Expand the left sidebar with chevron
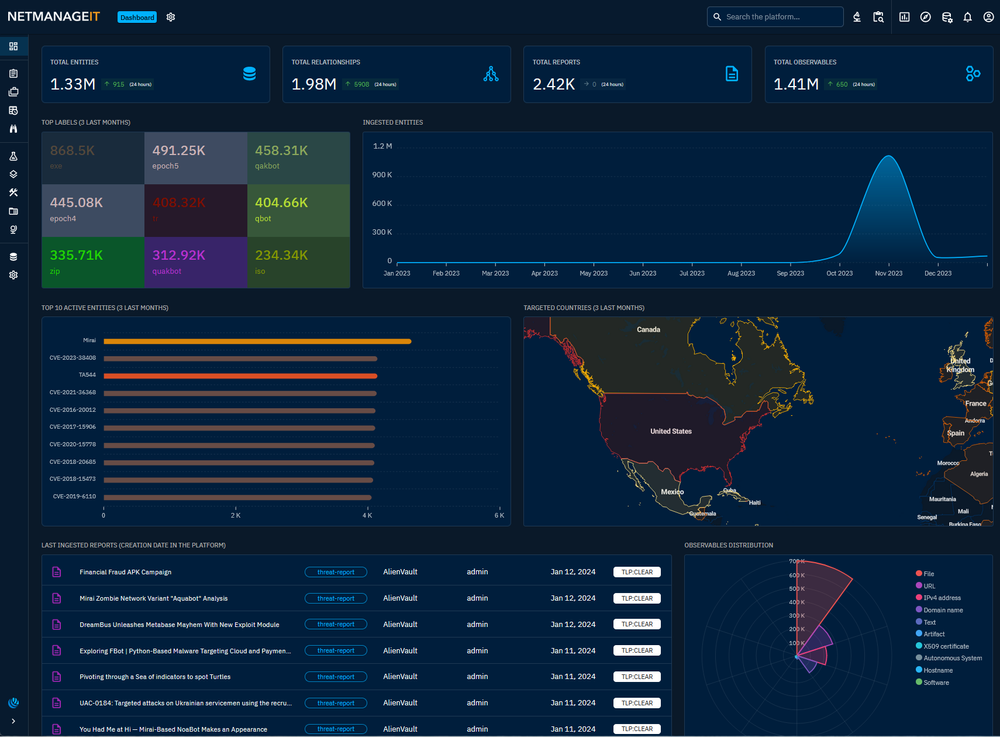 click(x=13, y=721)
